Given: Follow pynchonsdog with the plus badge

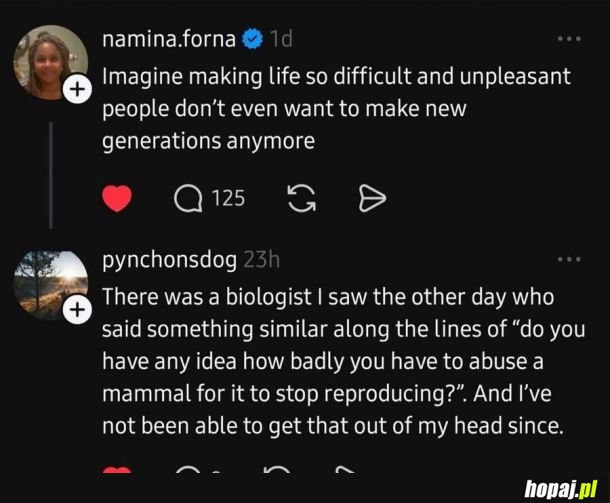Looking at the screenshot, I should pos(77,310).
